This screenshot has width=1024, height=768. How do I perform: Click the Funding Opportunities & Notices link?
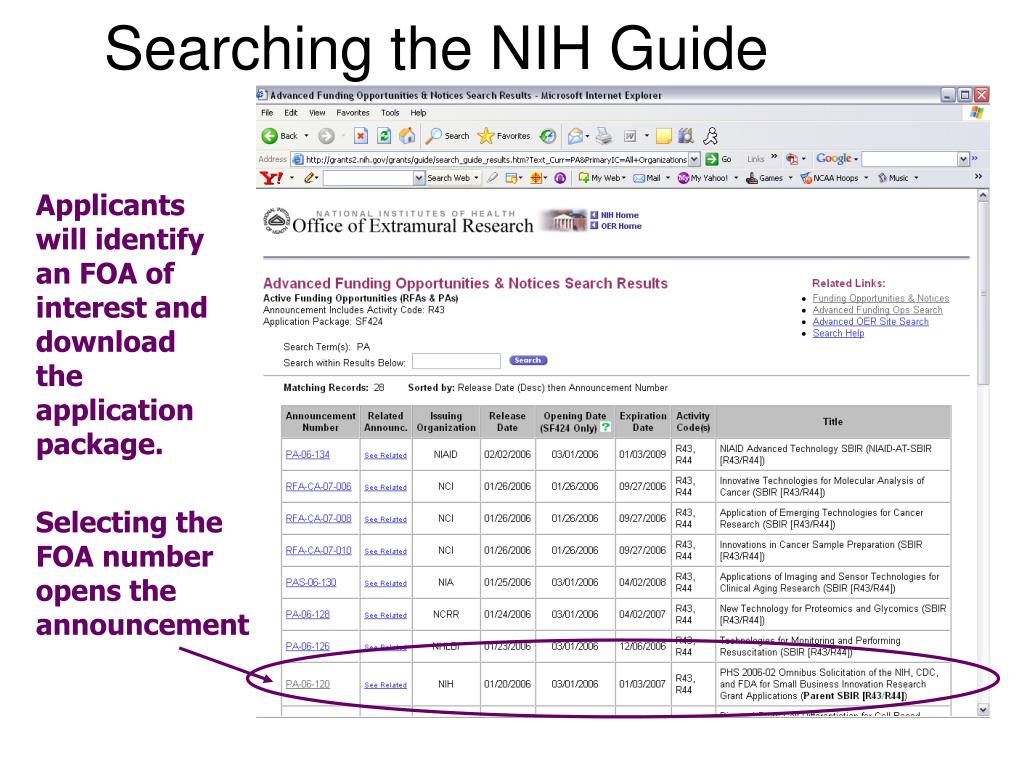pyautogui.click(x=880, y=298)
